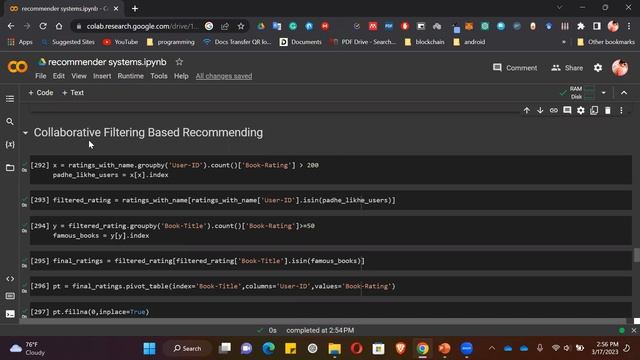The width and height of the screenshot is (640, 360).
Task: Open the weather widget 76°F Cloudy
Action: [x=28, y=349]
